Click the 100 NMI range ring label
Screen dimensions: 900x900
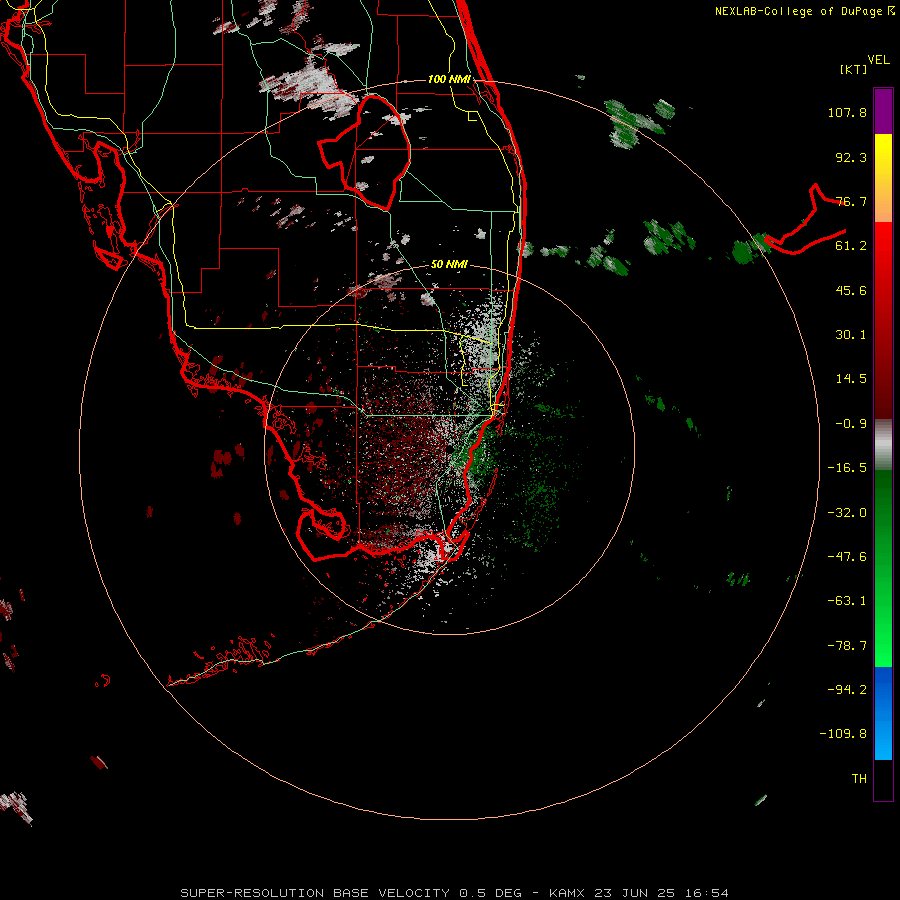449,79
